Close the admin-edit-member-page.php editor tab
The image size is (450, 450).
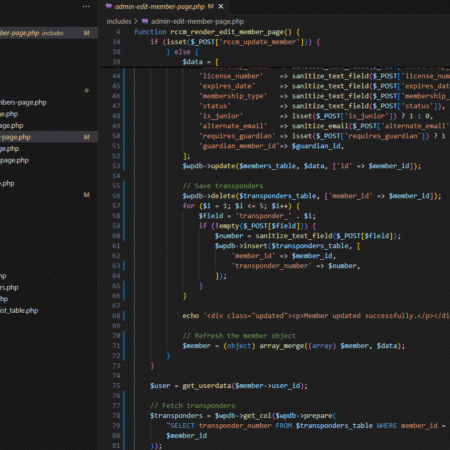(221, 6)
